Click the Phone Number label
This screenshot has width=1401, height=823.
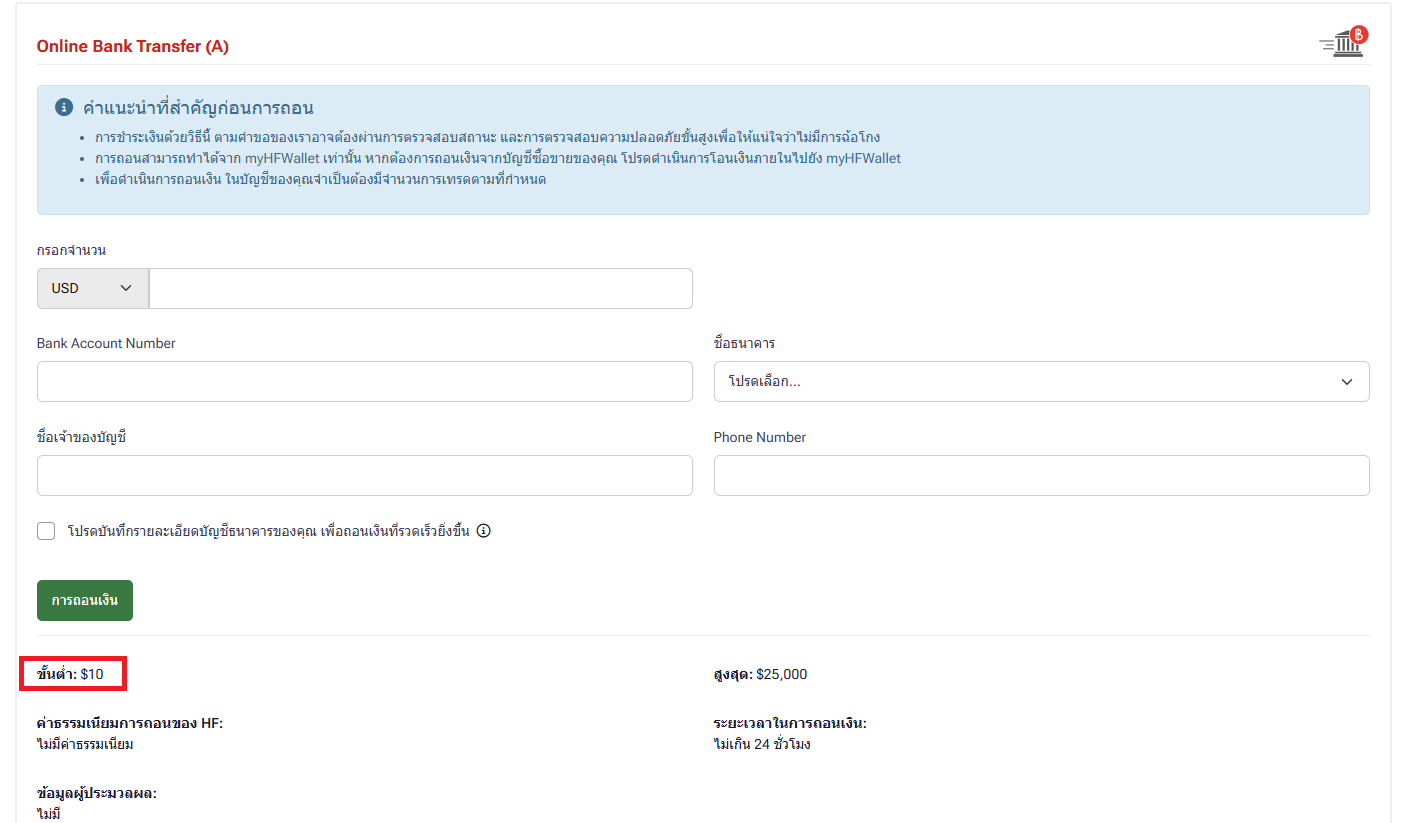pos(759,437)
